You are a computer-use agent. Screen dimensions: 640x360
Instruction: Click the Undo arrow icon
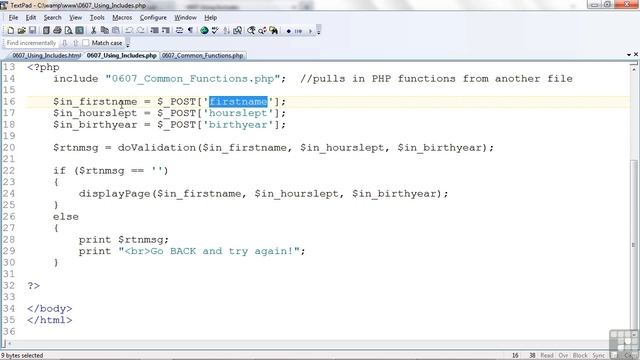[x=129, y=30]
